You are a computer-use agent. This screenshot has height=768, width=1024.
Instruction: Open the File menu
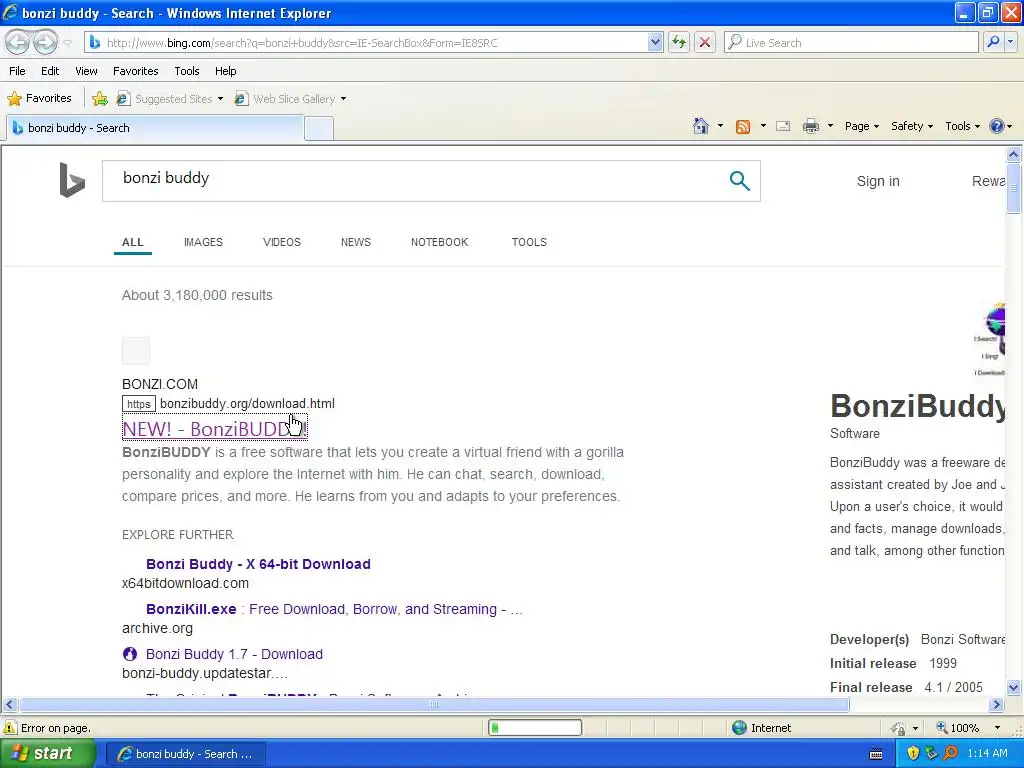[x=17, y=71]
